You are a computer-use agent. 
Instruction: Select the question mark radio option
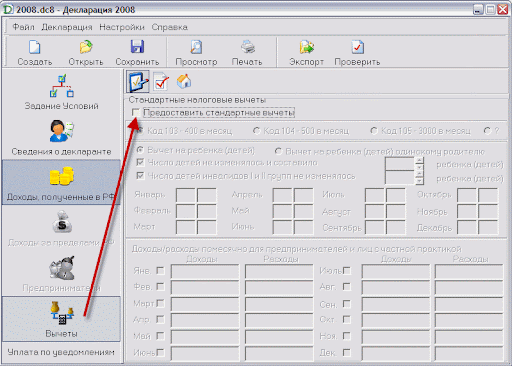pos(487,131)
